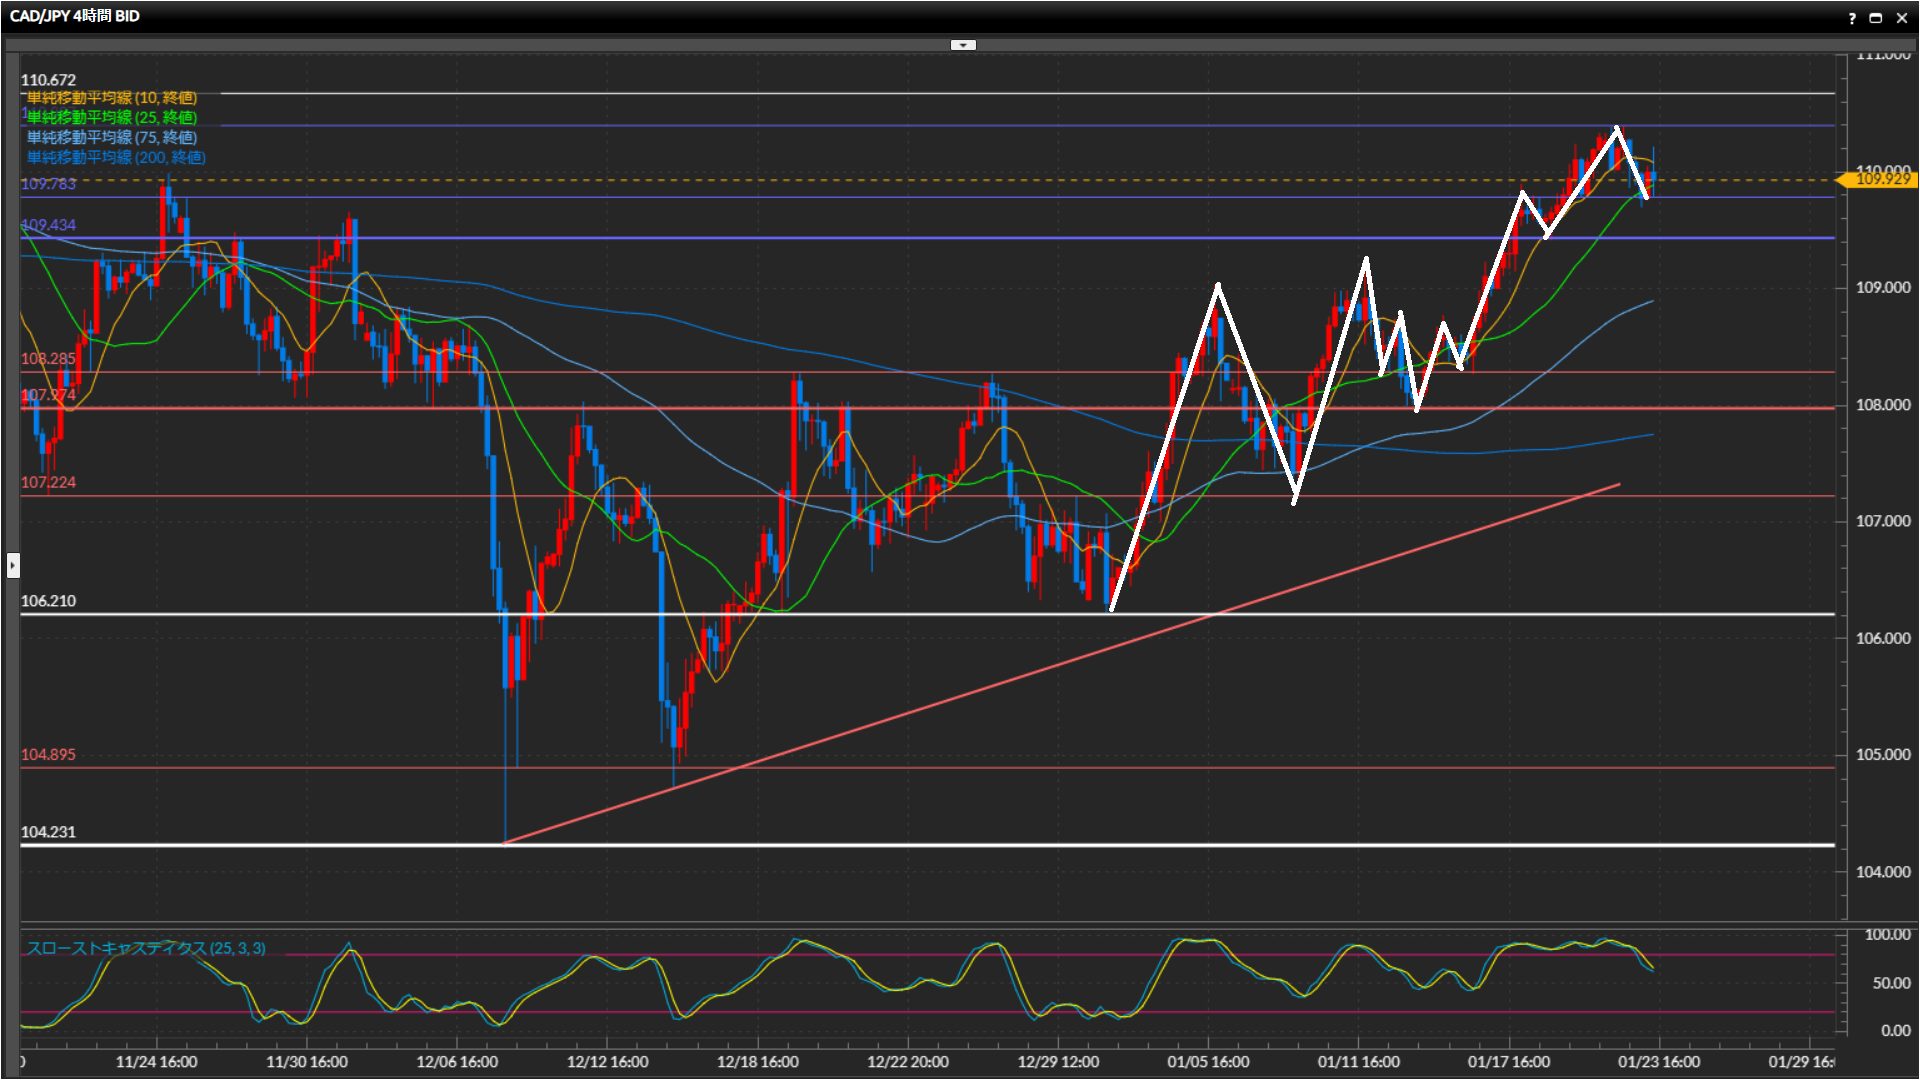Open the help question mark icon
Screen dimensions: 1920x1080
1852,18
